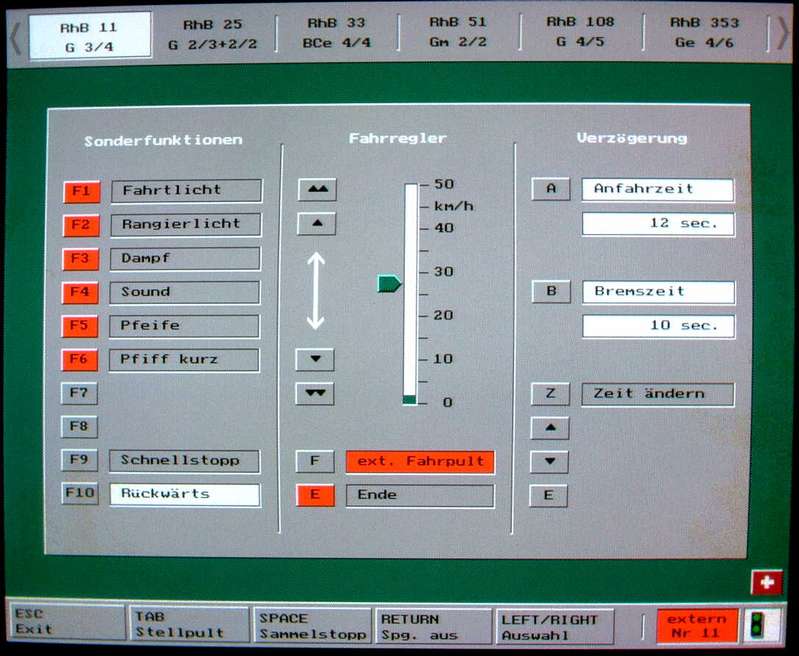Increase delay time with up arrow

[549, 428]
